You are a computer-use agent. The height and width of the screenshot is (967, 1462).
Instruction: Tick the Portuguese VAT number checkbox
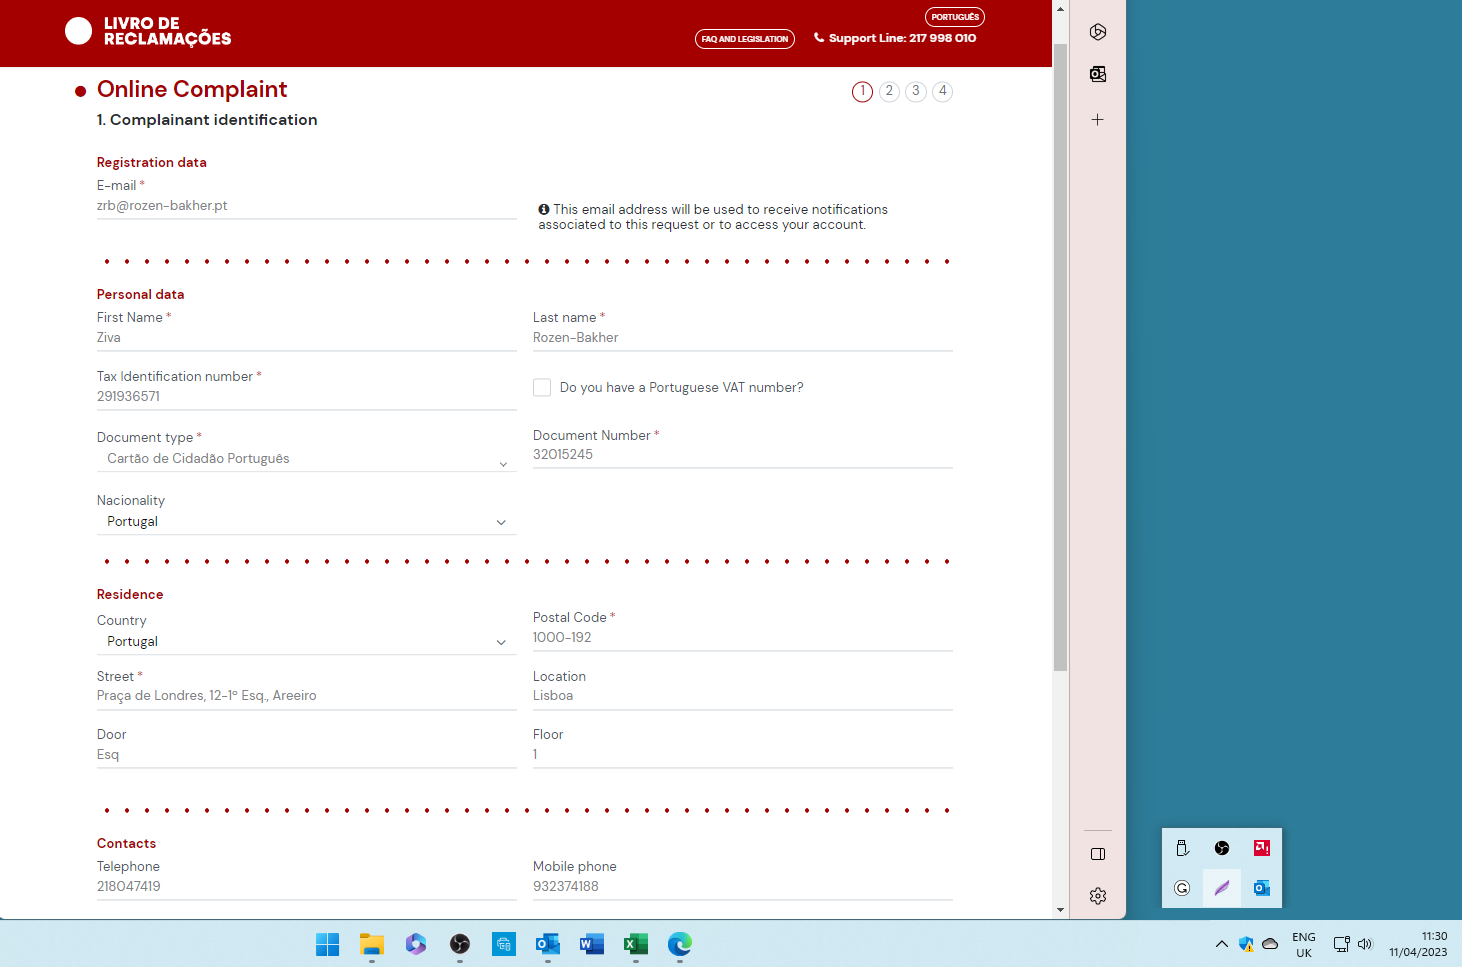[x=542, y=388]
